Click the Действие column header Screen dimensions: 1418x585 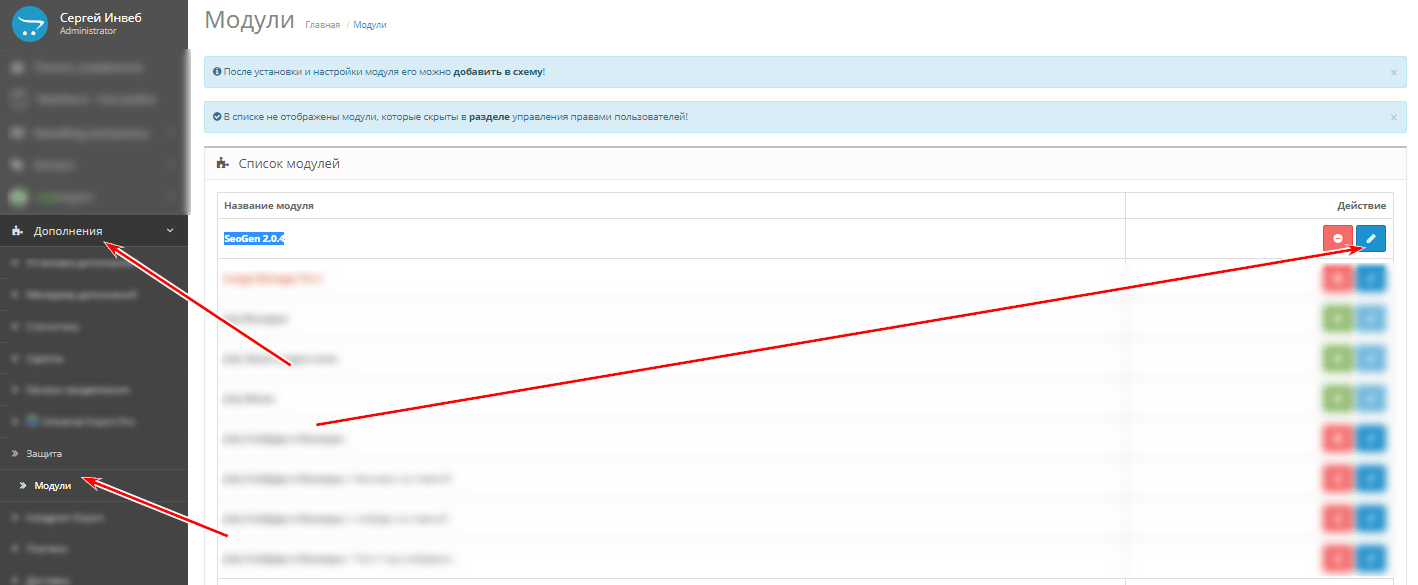click(x=1362, y=206)
